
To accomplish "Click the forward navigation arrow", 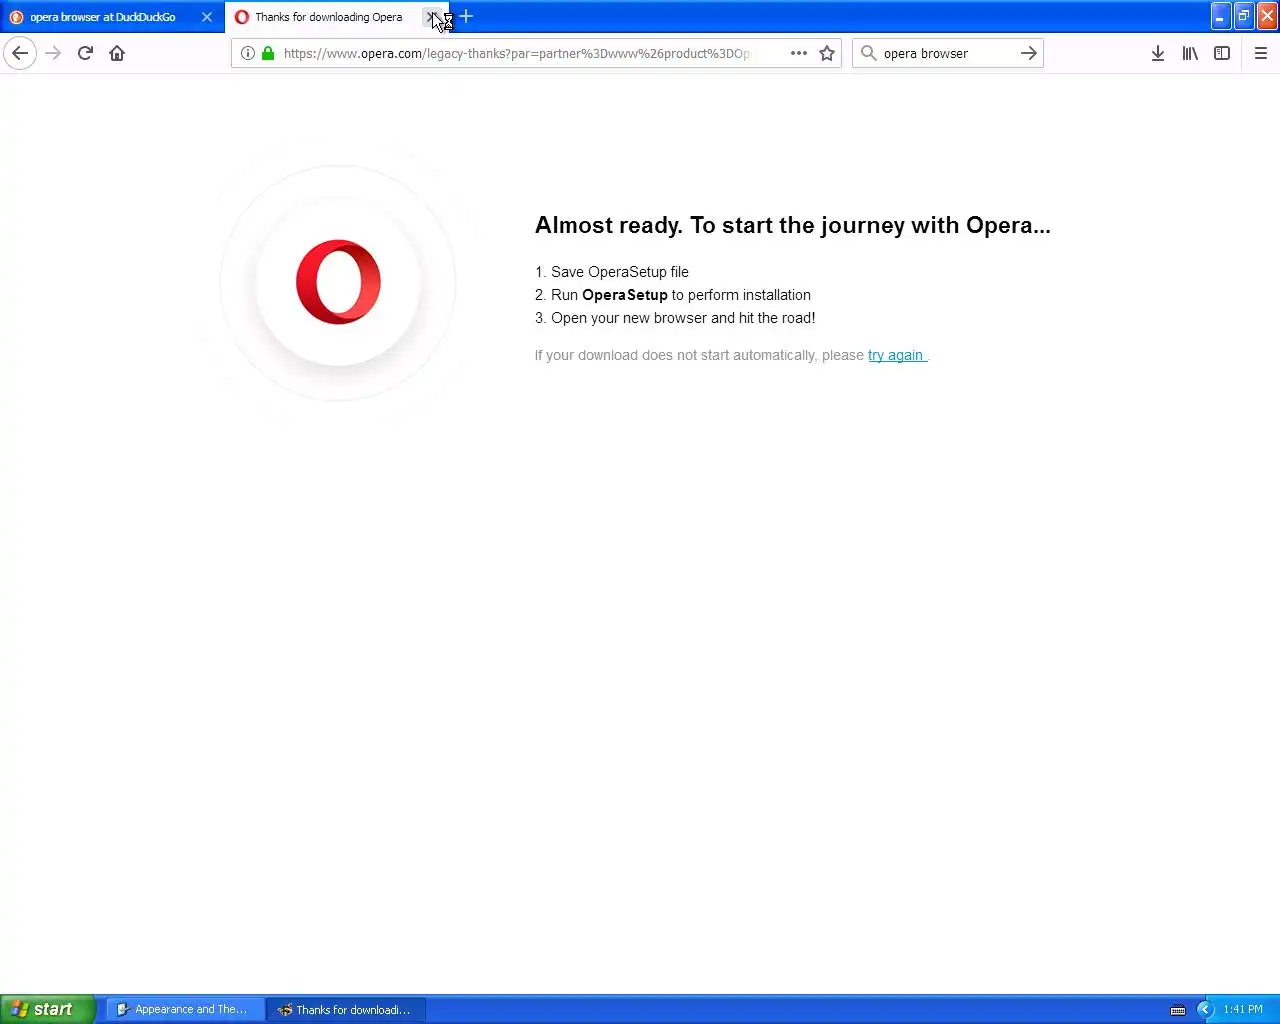I will (53, 53).
